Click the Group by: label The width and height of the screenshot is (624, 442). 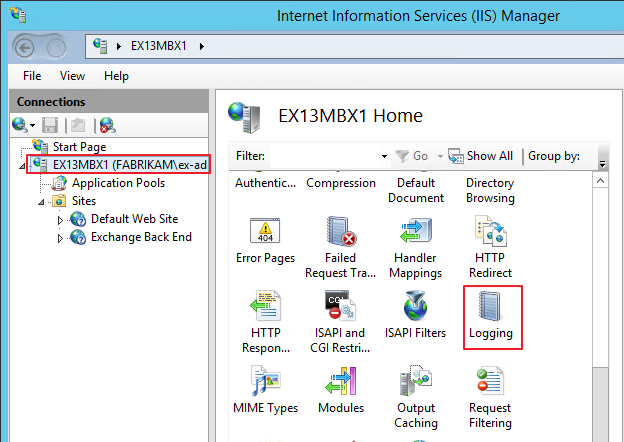554,156
